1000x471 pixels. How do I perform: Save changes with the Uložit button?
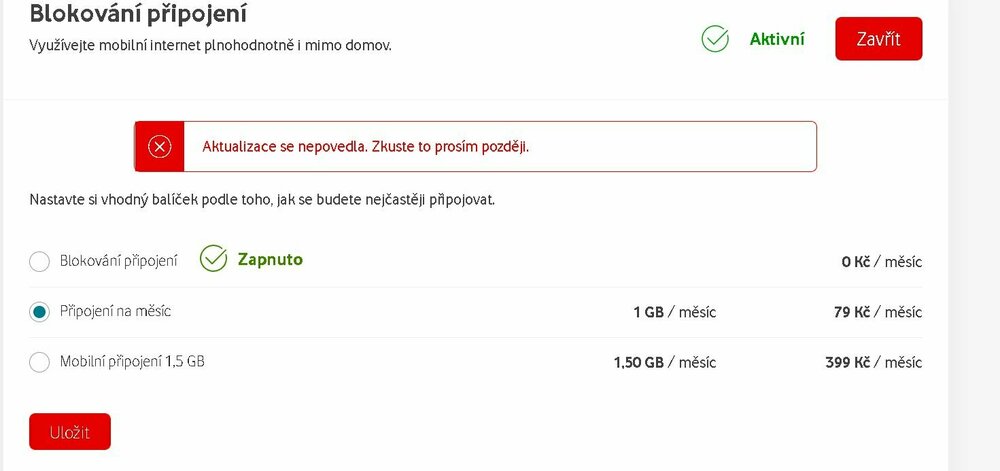click(x=70, y=432)
